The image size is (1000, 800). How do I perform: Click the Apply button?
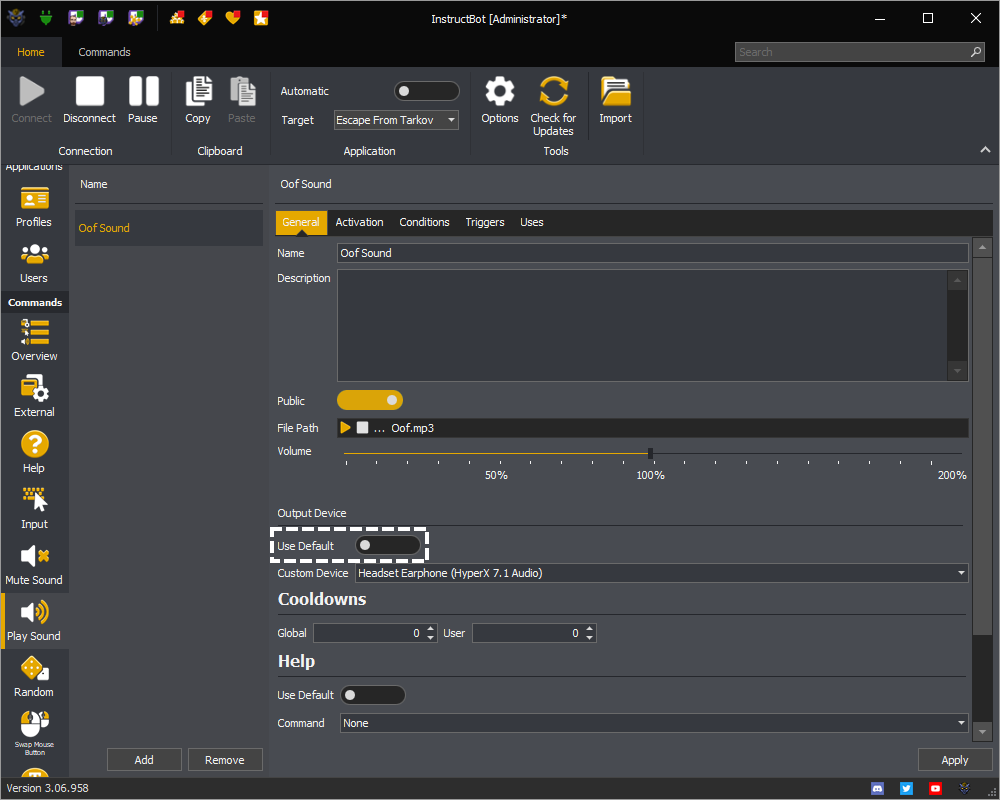point(955,760)
